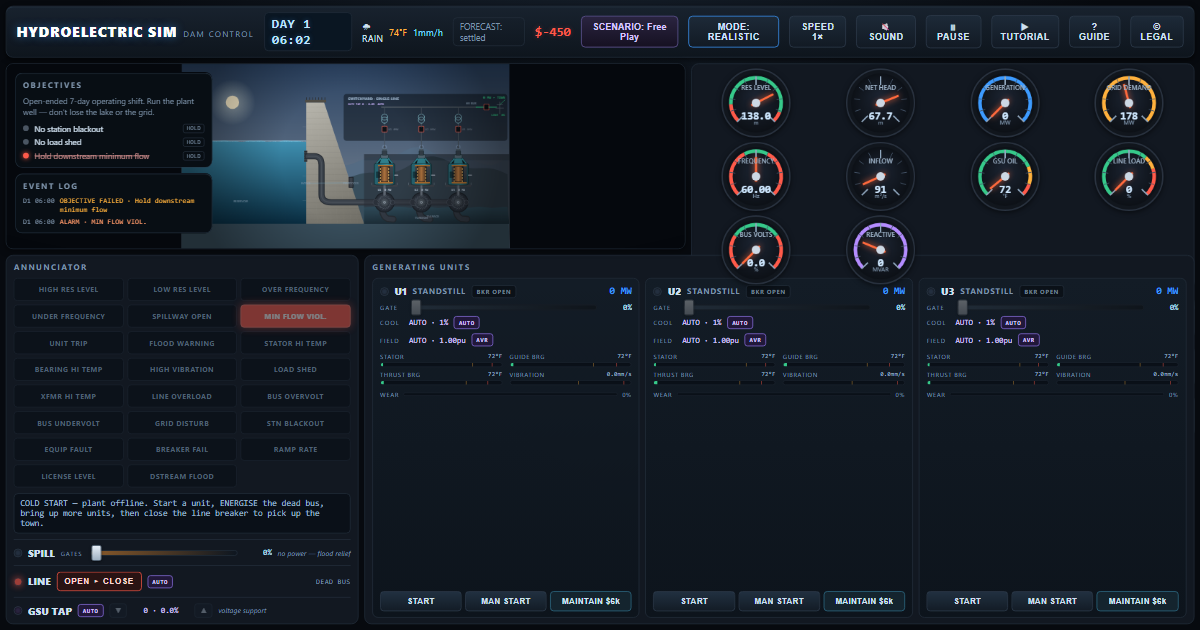Toggle U1 COOL AUTO mode

click(x=466, y=323)
